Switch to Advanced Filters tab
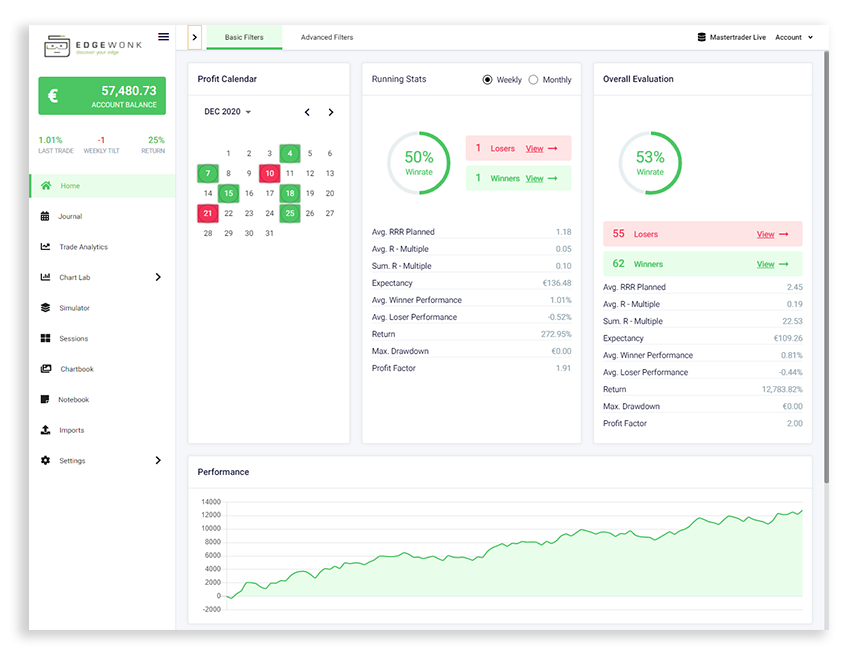Image resolution: width=858 pixels, height=655 pixels. pyautogui.click(x=326, y=37)
